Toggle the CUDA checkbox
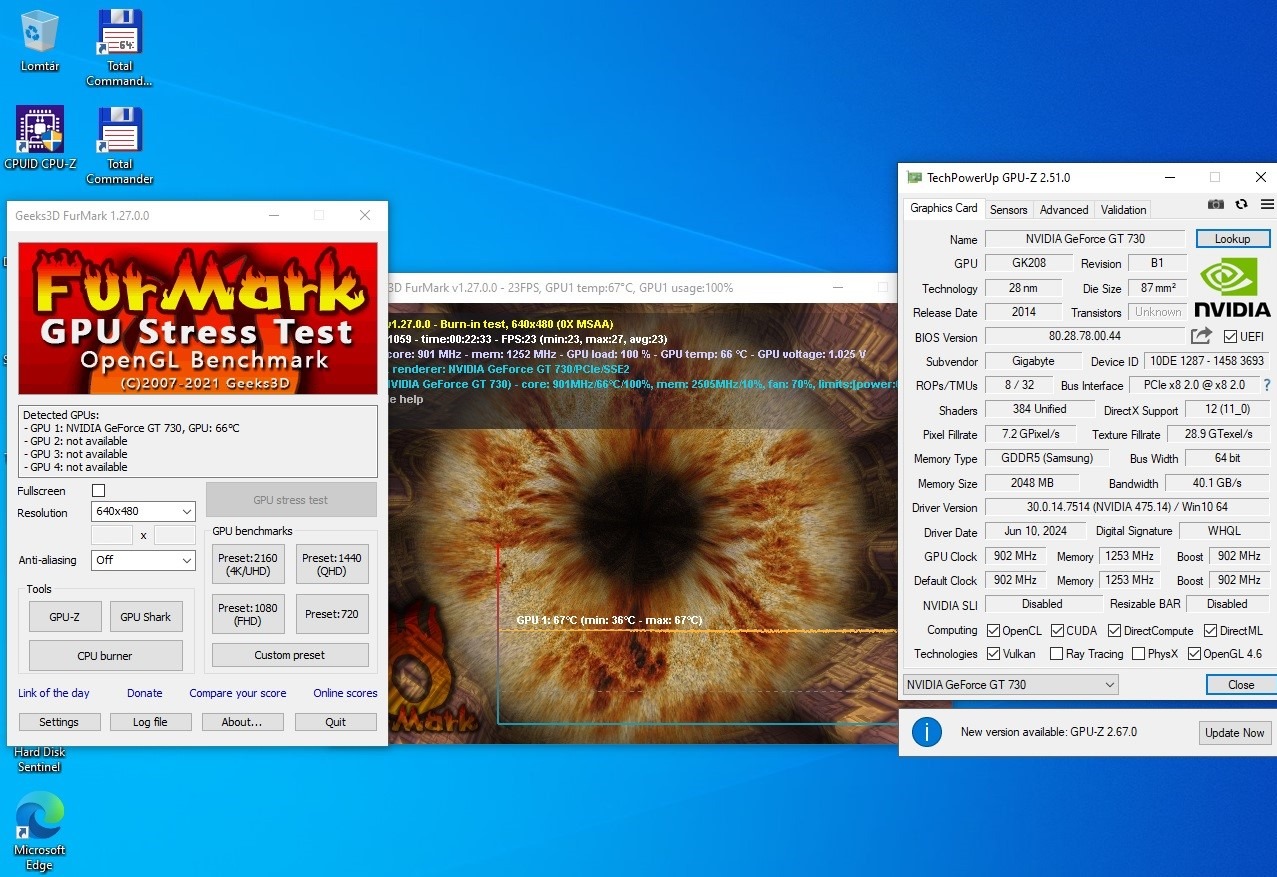Screen dimensions: 1277x877 (1056, 631)
